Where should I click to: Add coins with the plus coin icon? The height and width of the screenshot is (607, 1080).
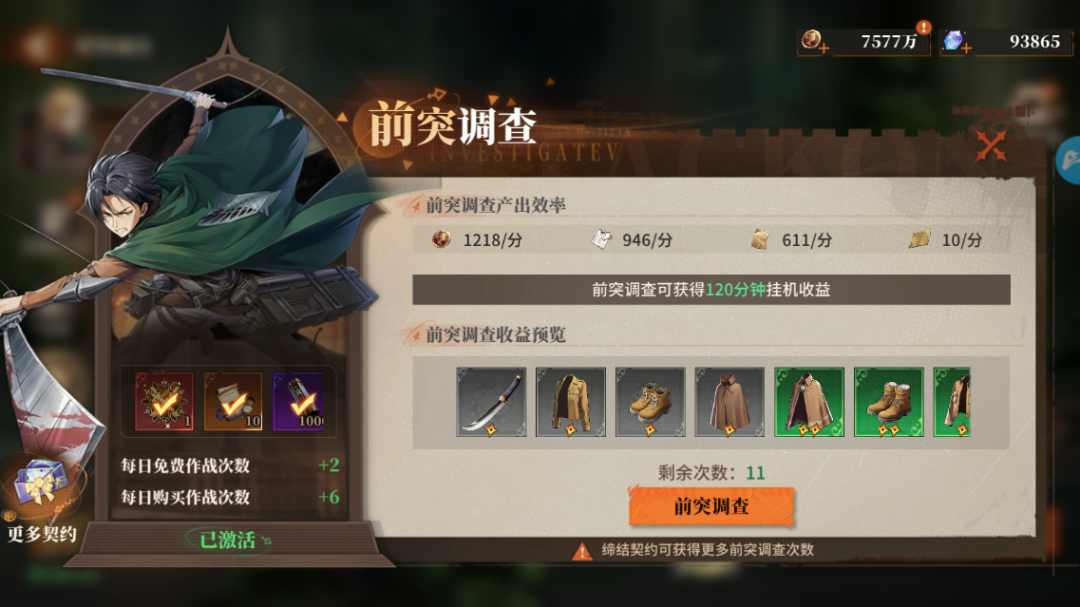pos(814,41)
